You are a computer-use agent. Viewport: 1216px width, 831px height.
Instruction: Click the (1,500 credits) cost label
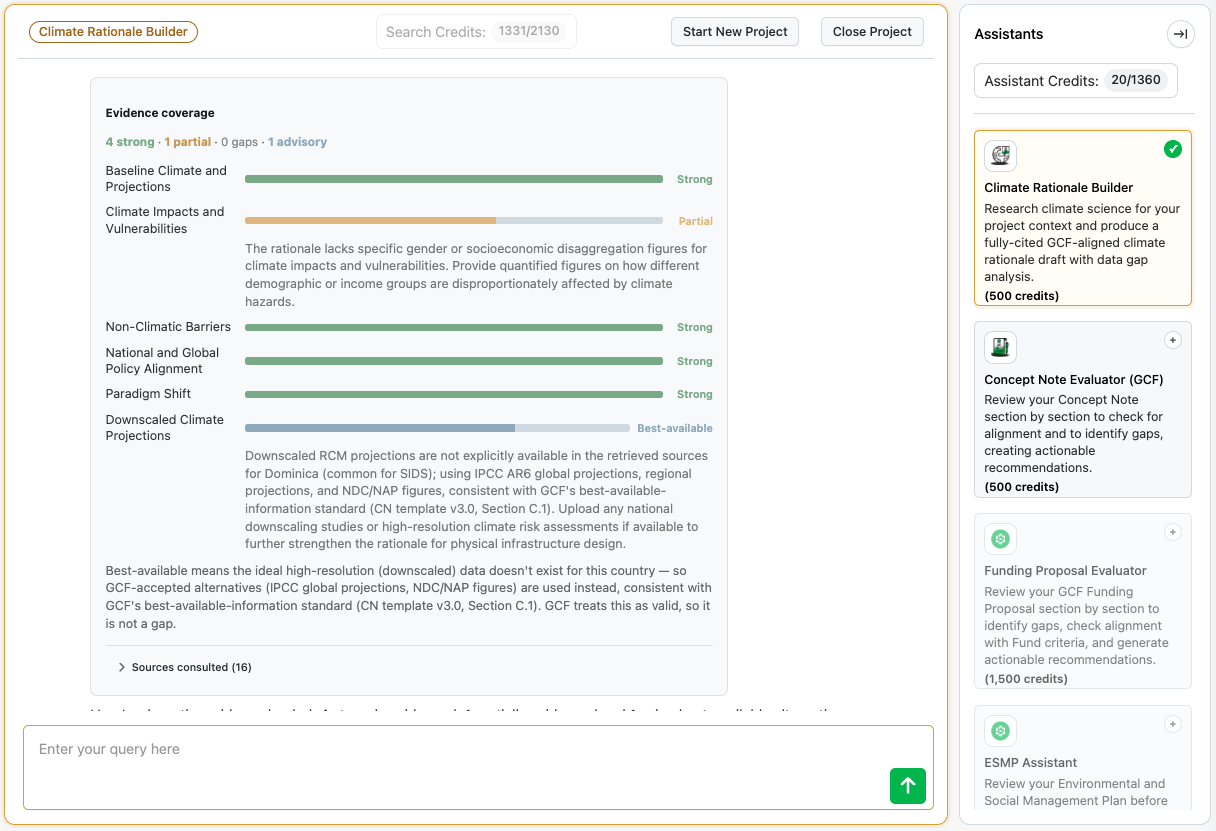pyautogui.click(x=1026, y=679)
